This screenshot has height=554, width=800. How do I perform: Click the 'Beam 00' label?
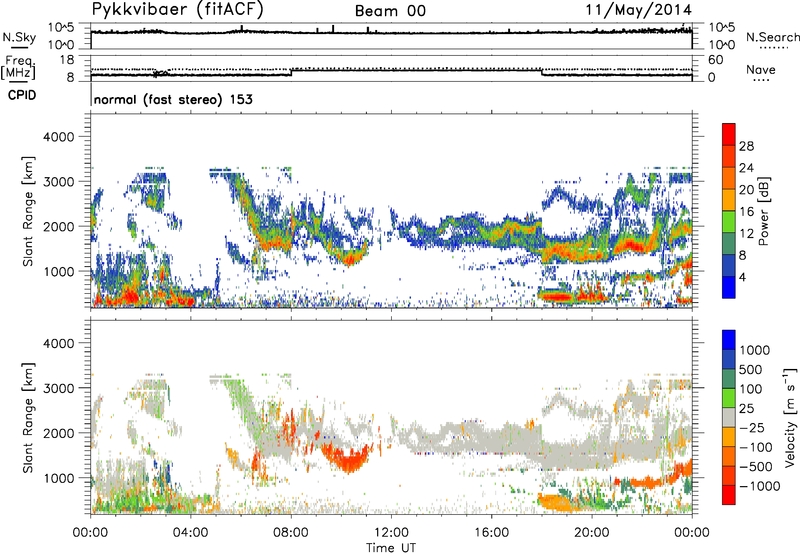[390, 11]
